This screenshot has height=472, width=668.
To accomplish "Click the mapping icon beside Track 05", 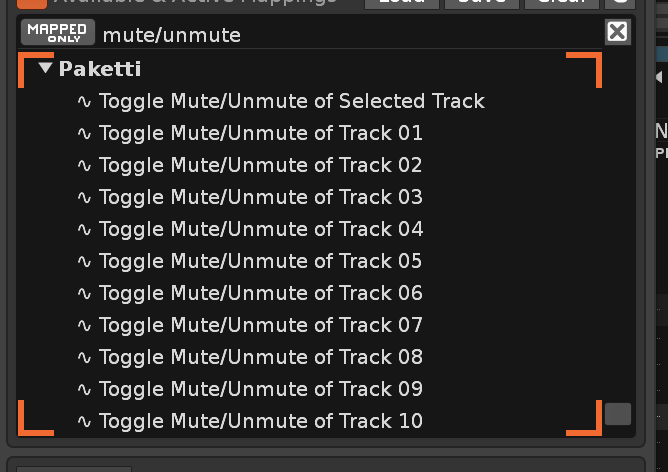I will (84, 261).
